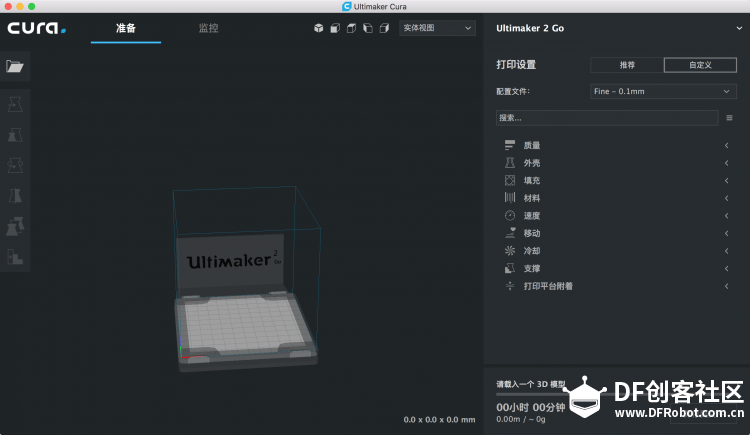This screenshot has width=750, height=435.
Task: Select the Mirror tool in left toolbar
Action: tap(15, 196)
